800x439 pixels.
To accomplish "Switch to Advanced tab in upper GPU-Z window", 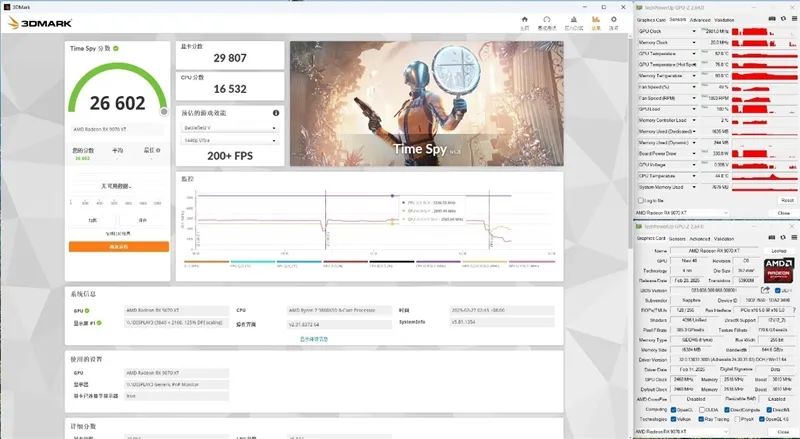I will coord(699,20).
